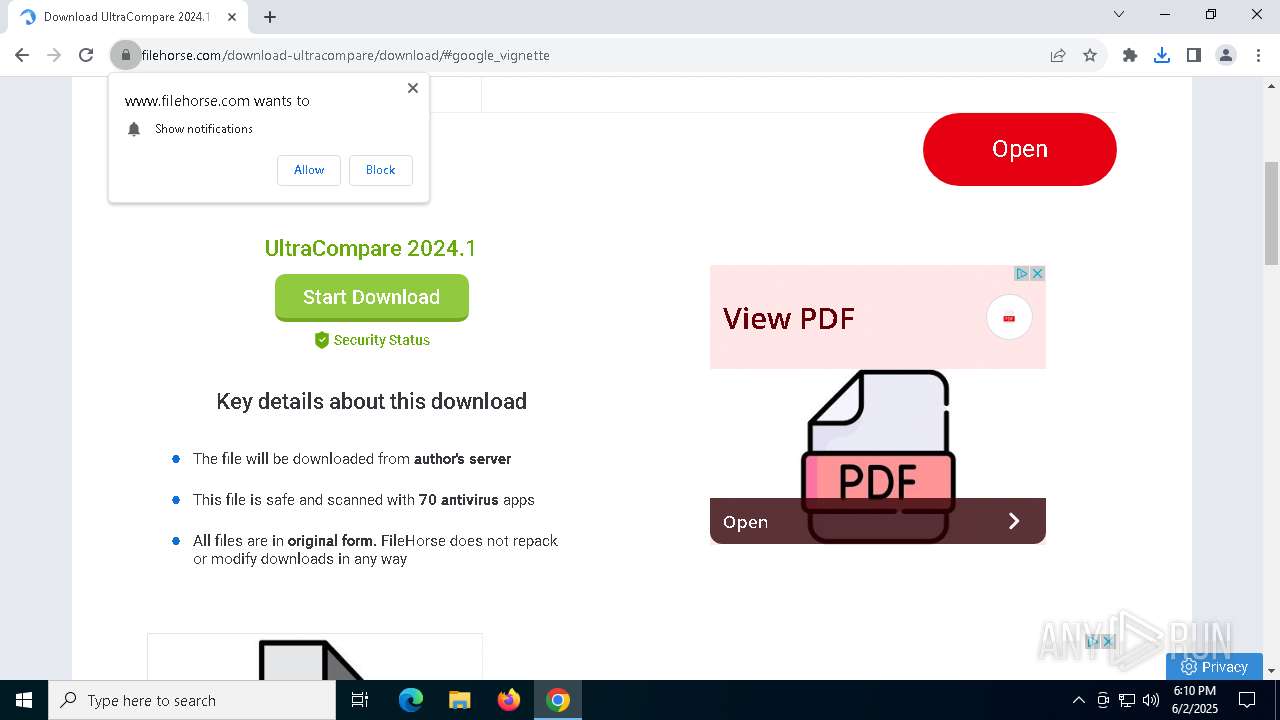Open volume control in system tray

click(1151, 700)
